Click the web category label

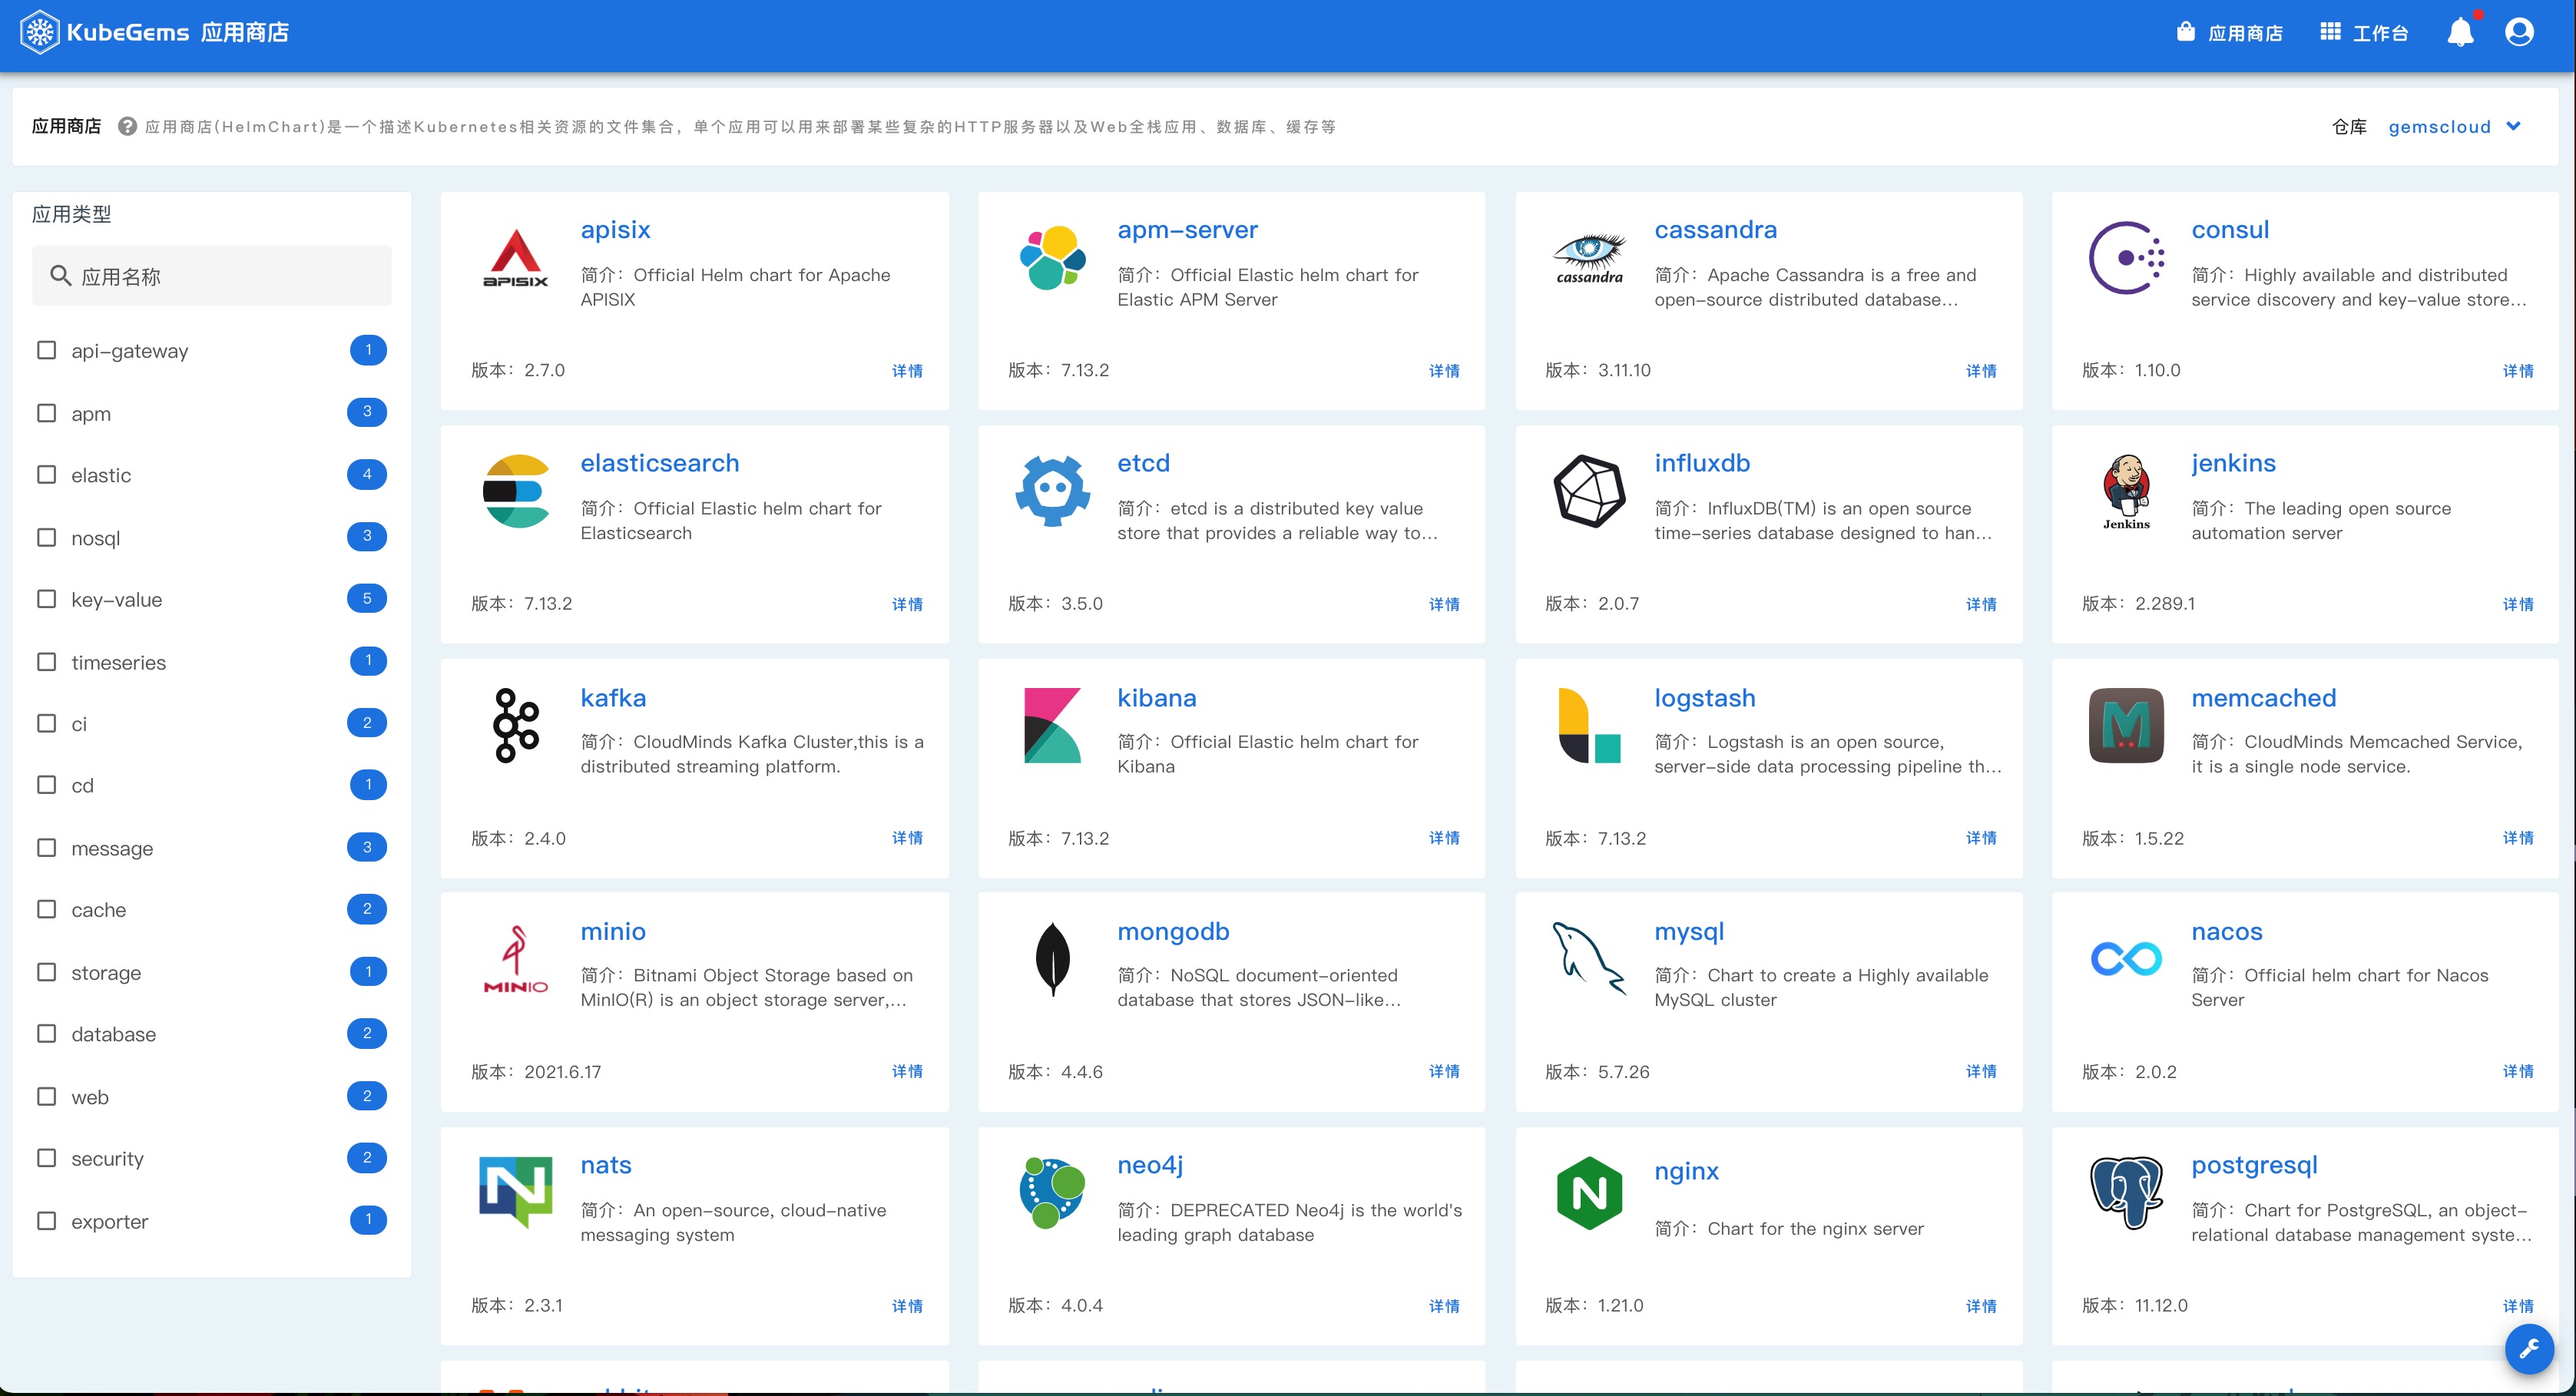[x=90, y=1097]
